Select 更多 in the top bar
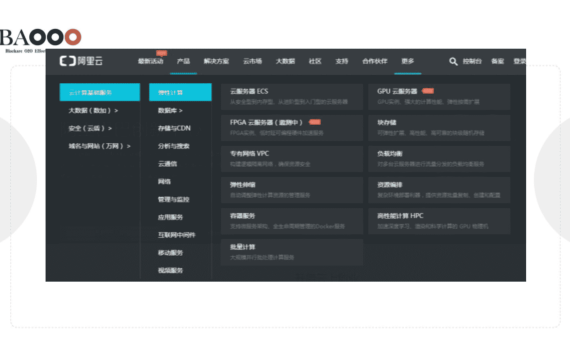This screenshot has width=570, height=360. [x=408, y=61]
